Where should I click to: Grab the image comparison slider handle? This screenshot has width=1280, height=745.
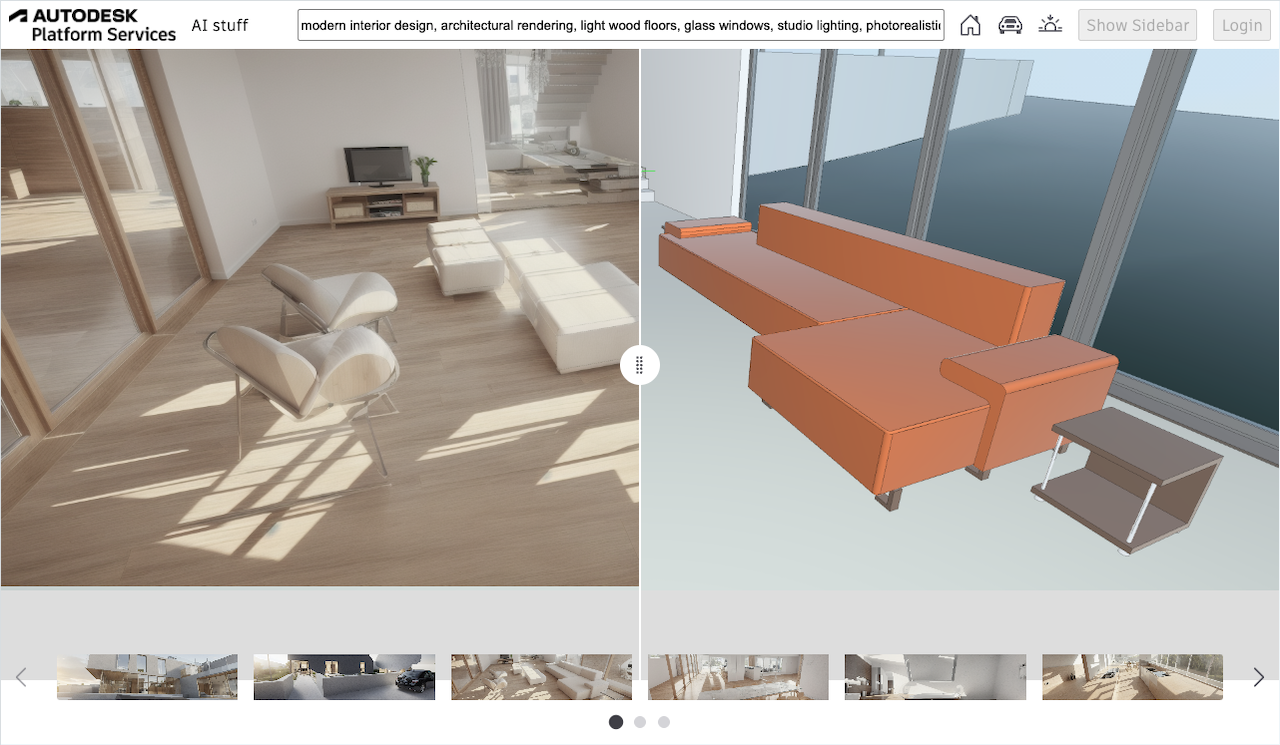pyautogui.click(x=639, y=365)
